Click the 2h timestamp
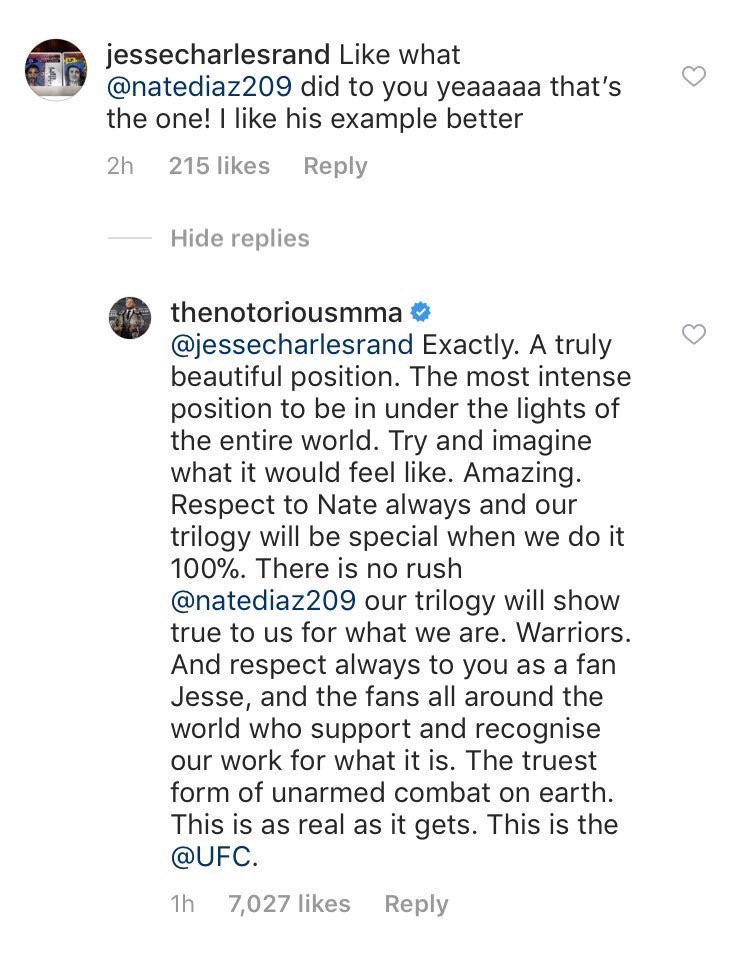 [x=120, y=166]
